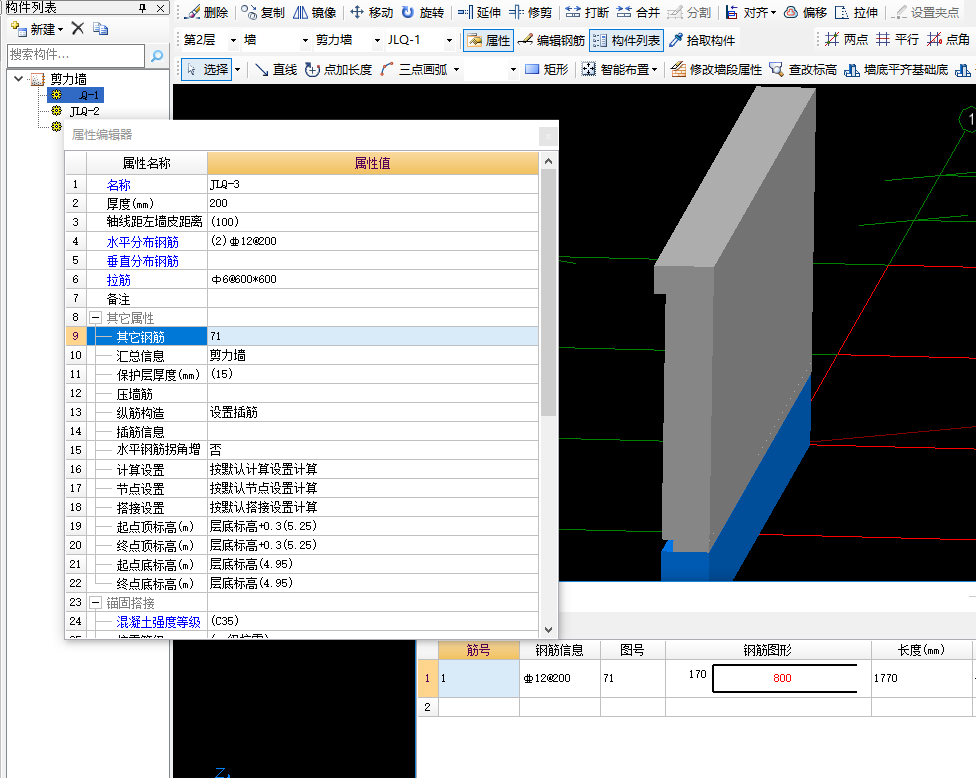Click the 筋号 column header
Screen dimensions: 976x778
point(479,650)
